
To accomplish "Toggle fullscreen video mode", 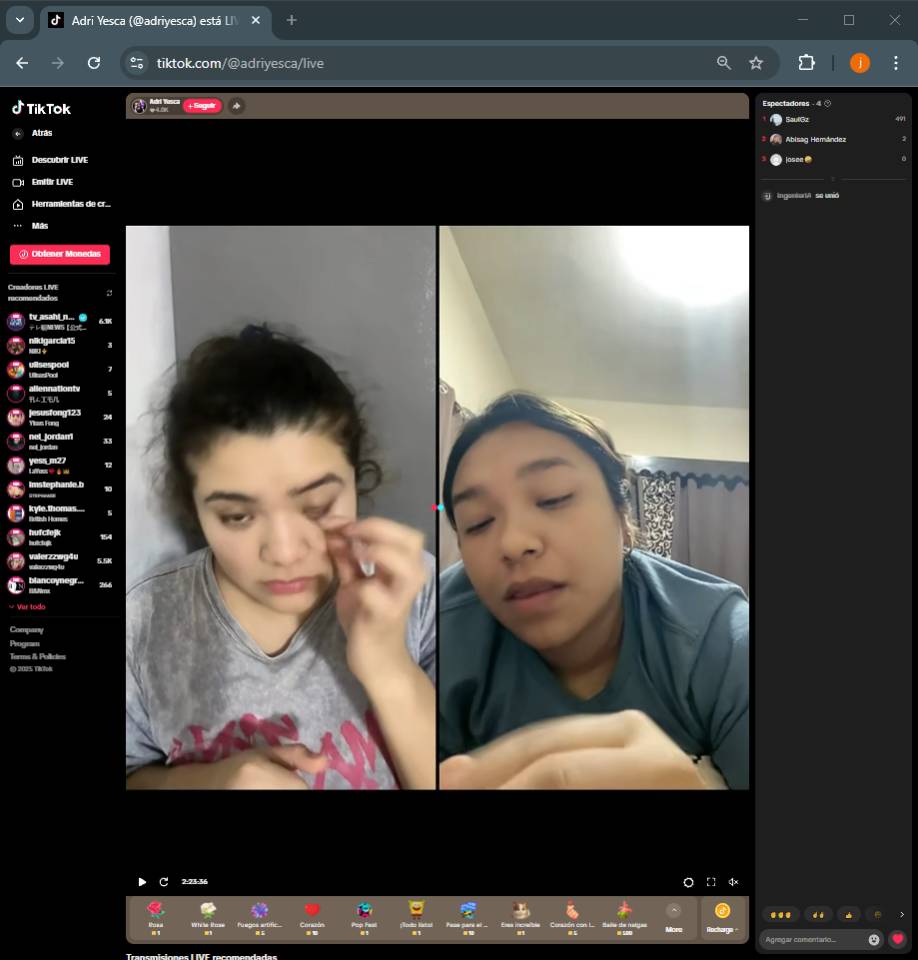I will tap(711, 882).
